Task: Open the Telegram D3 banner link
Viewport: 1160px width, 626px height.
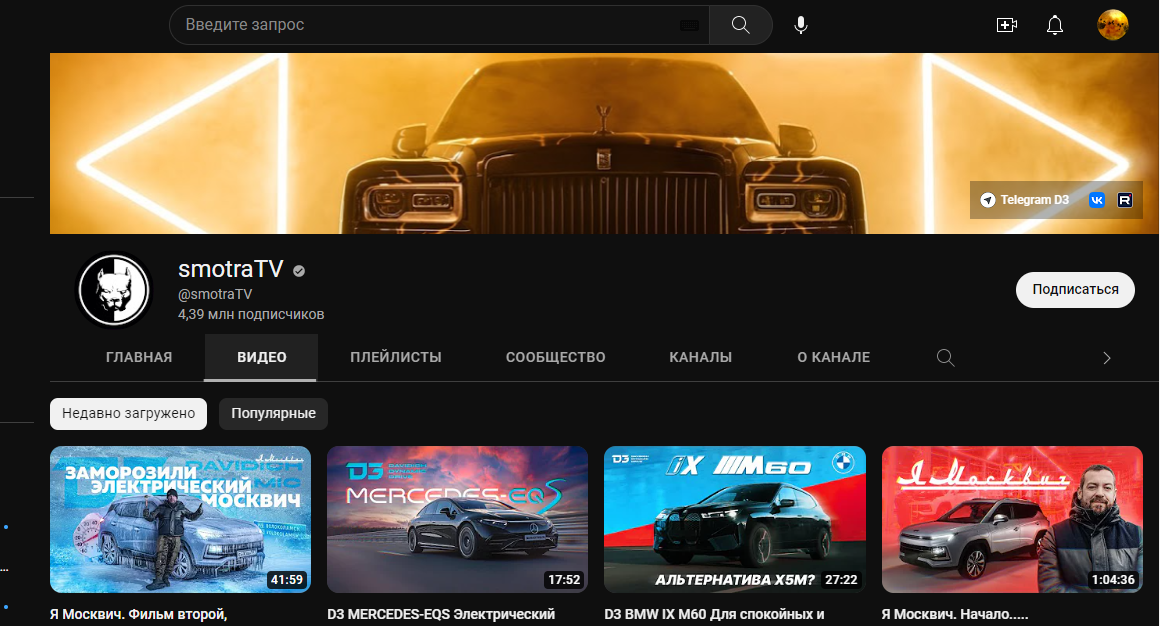Action: pyautogui.click(x=1025, y=200)
